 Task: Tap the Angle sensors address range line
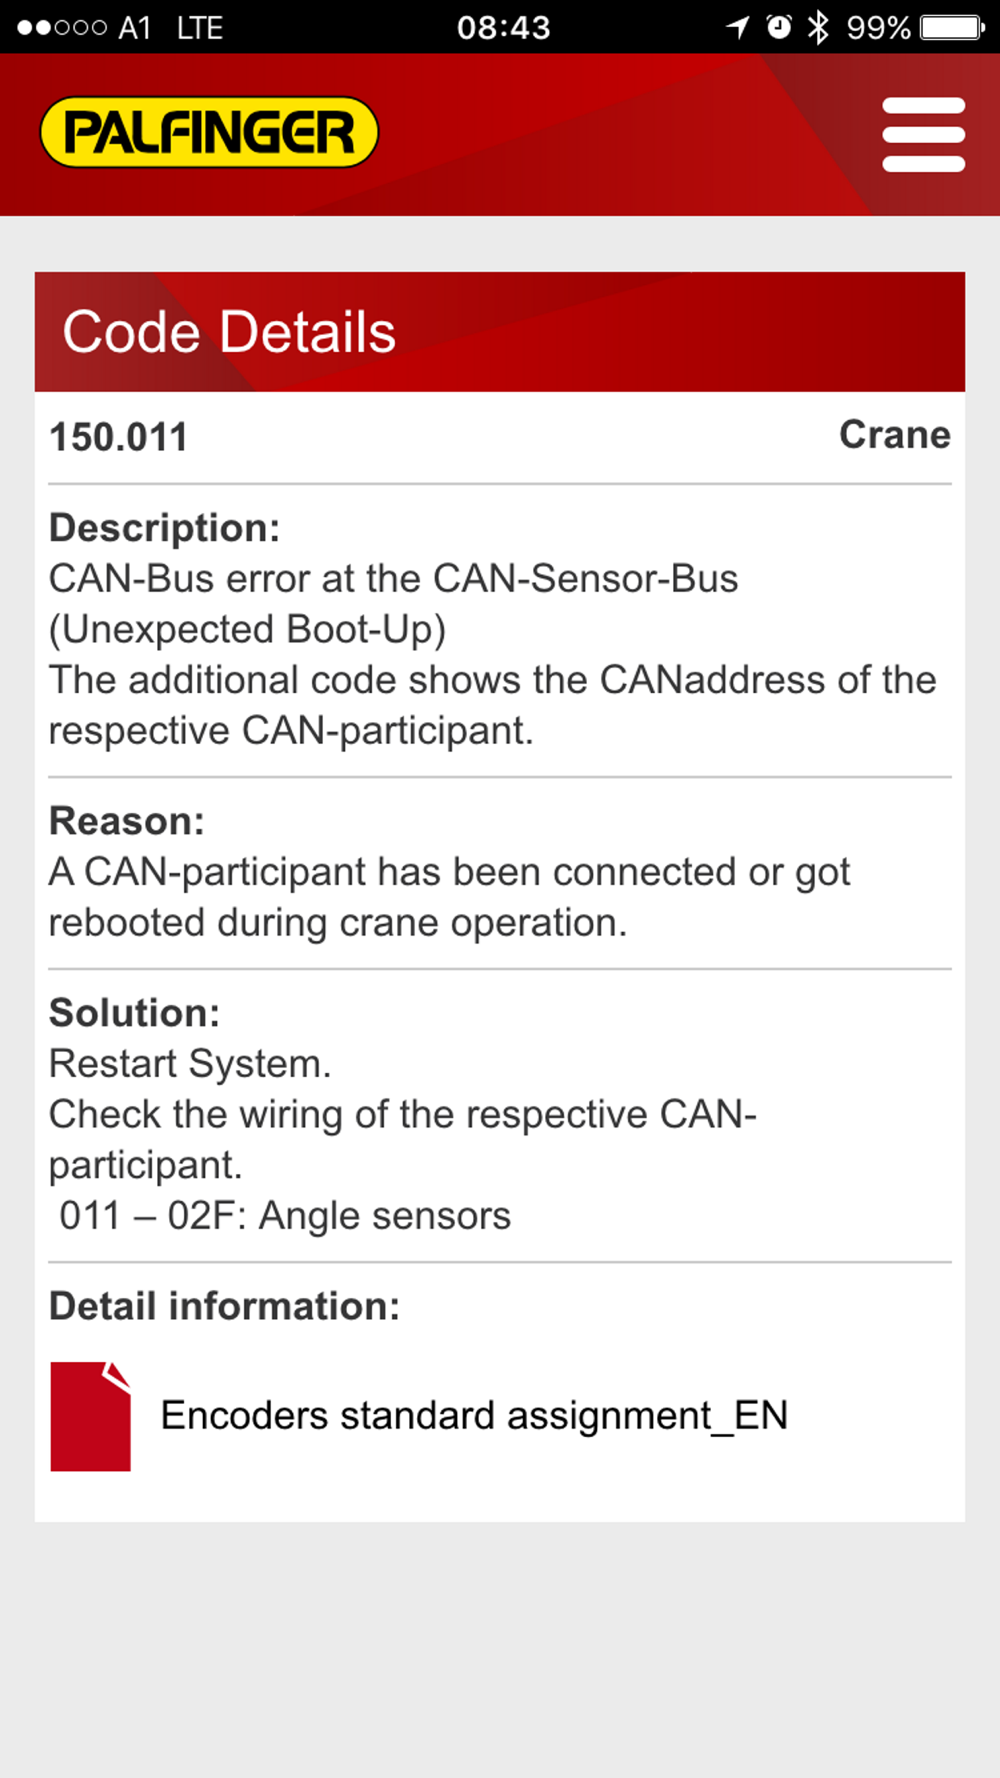[285, 1216]
